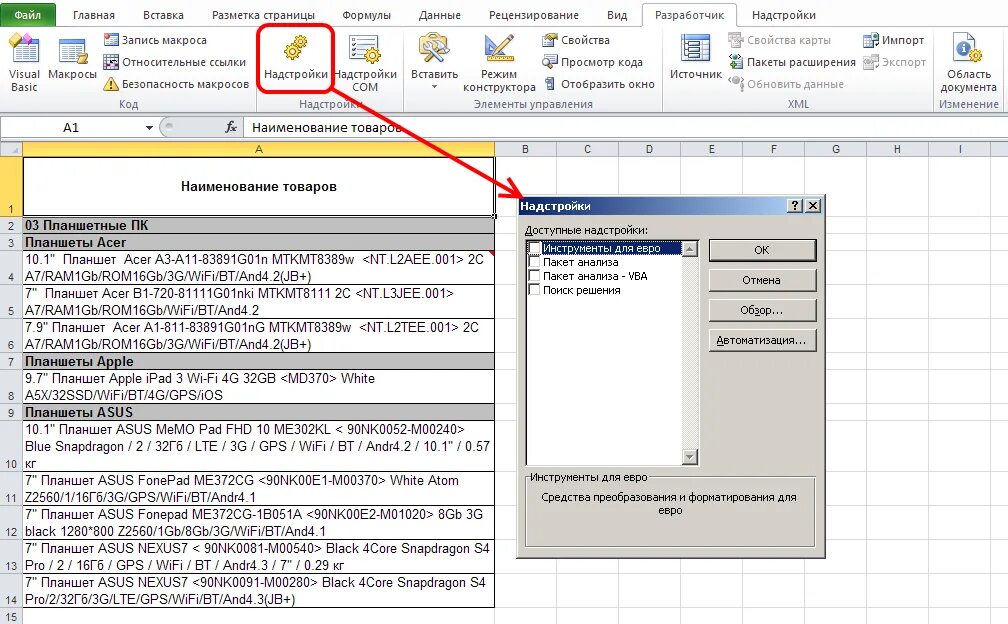The image size is (1008, 624).
Task: Click Просмотр кода
Action: pos(593,62)
